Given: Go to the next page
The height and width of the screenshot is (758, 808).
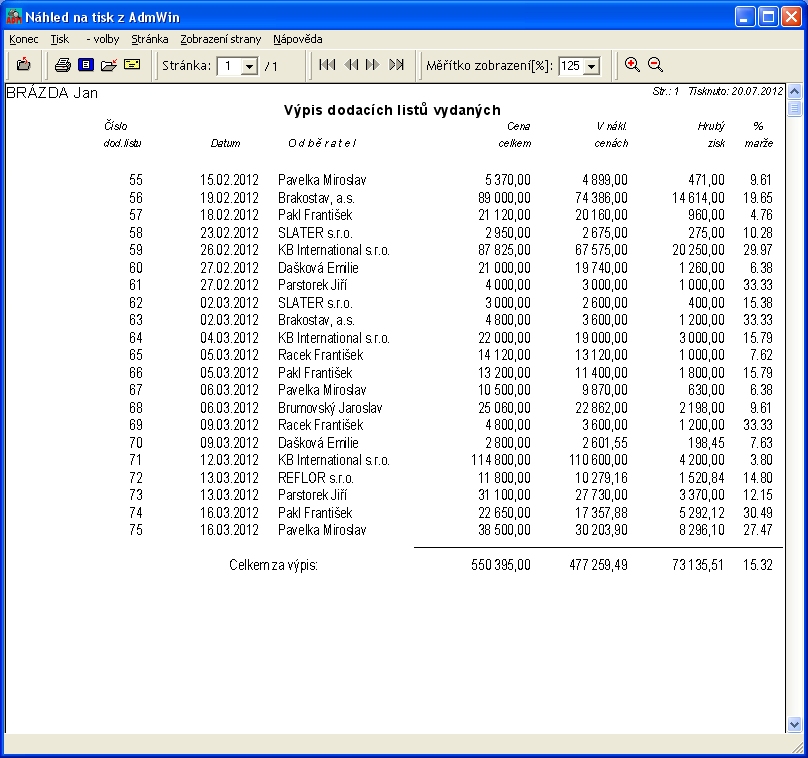Looking at the screenshot, I should [x=372, y=65].
